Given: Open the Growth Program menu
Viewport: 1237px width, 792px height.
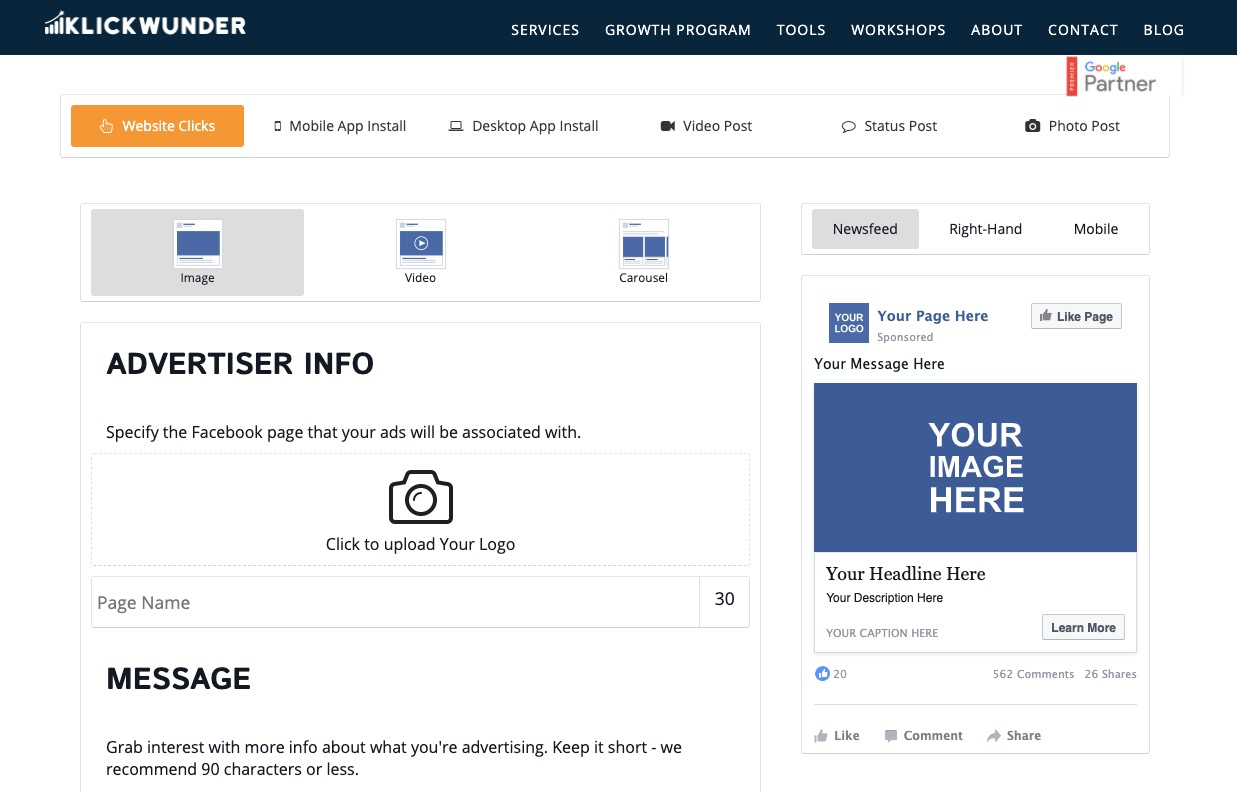Looking at the screenshot, I should click(x=677, y=29).
